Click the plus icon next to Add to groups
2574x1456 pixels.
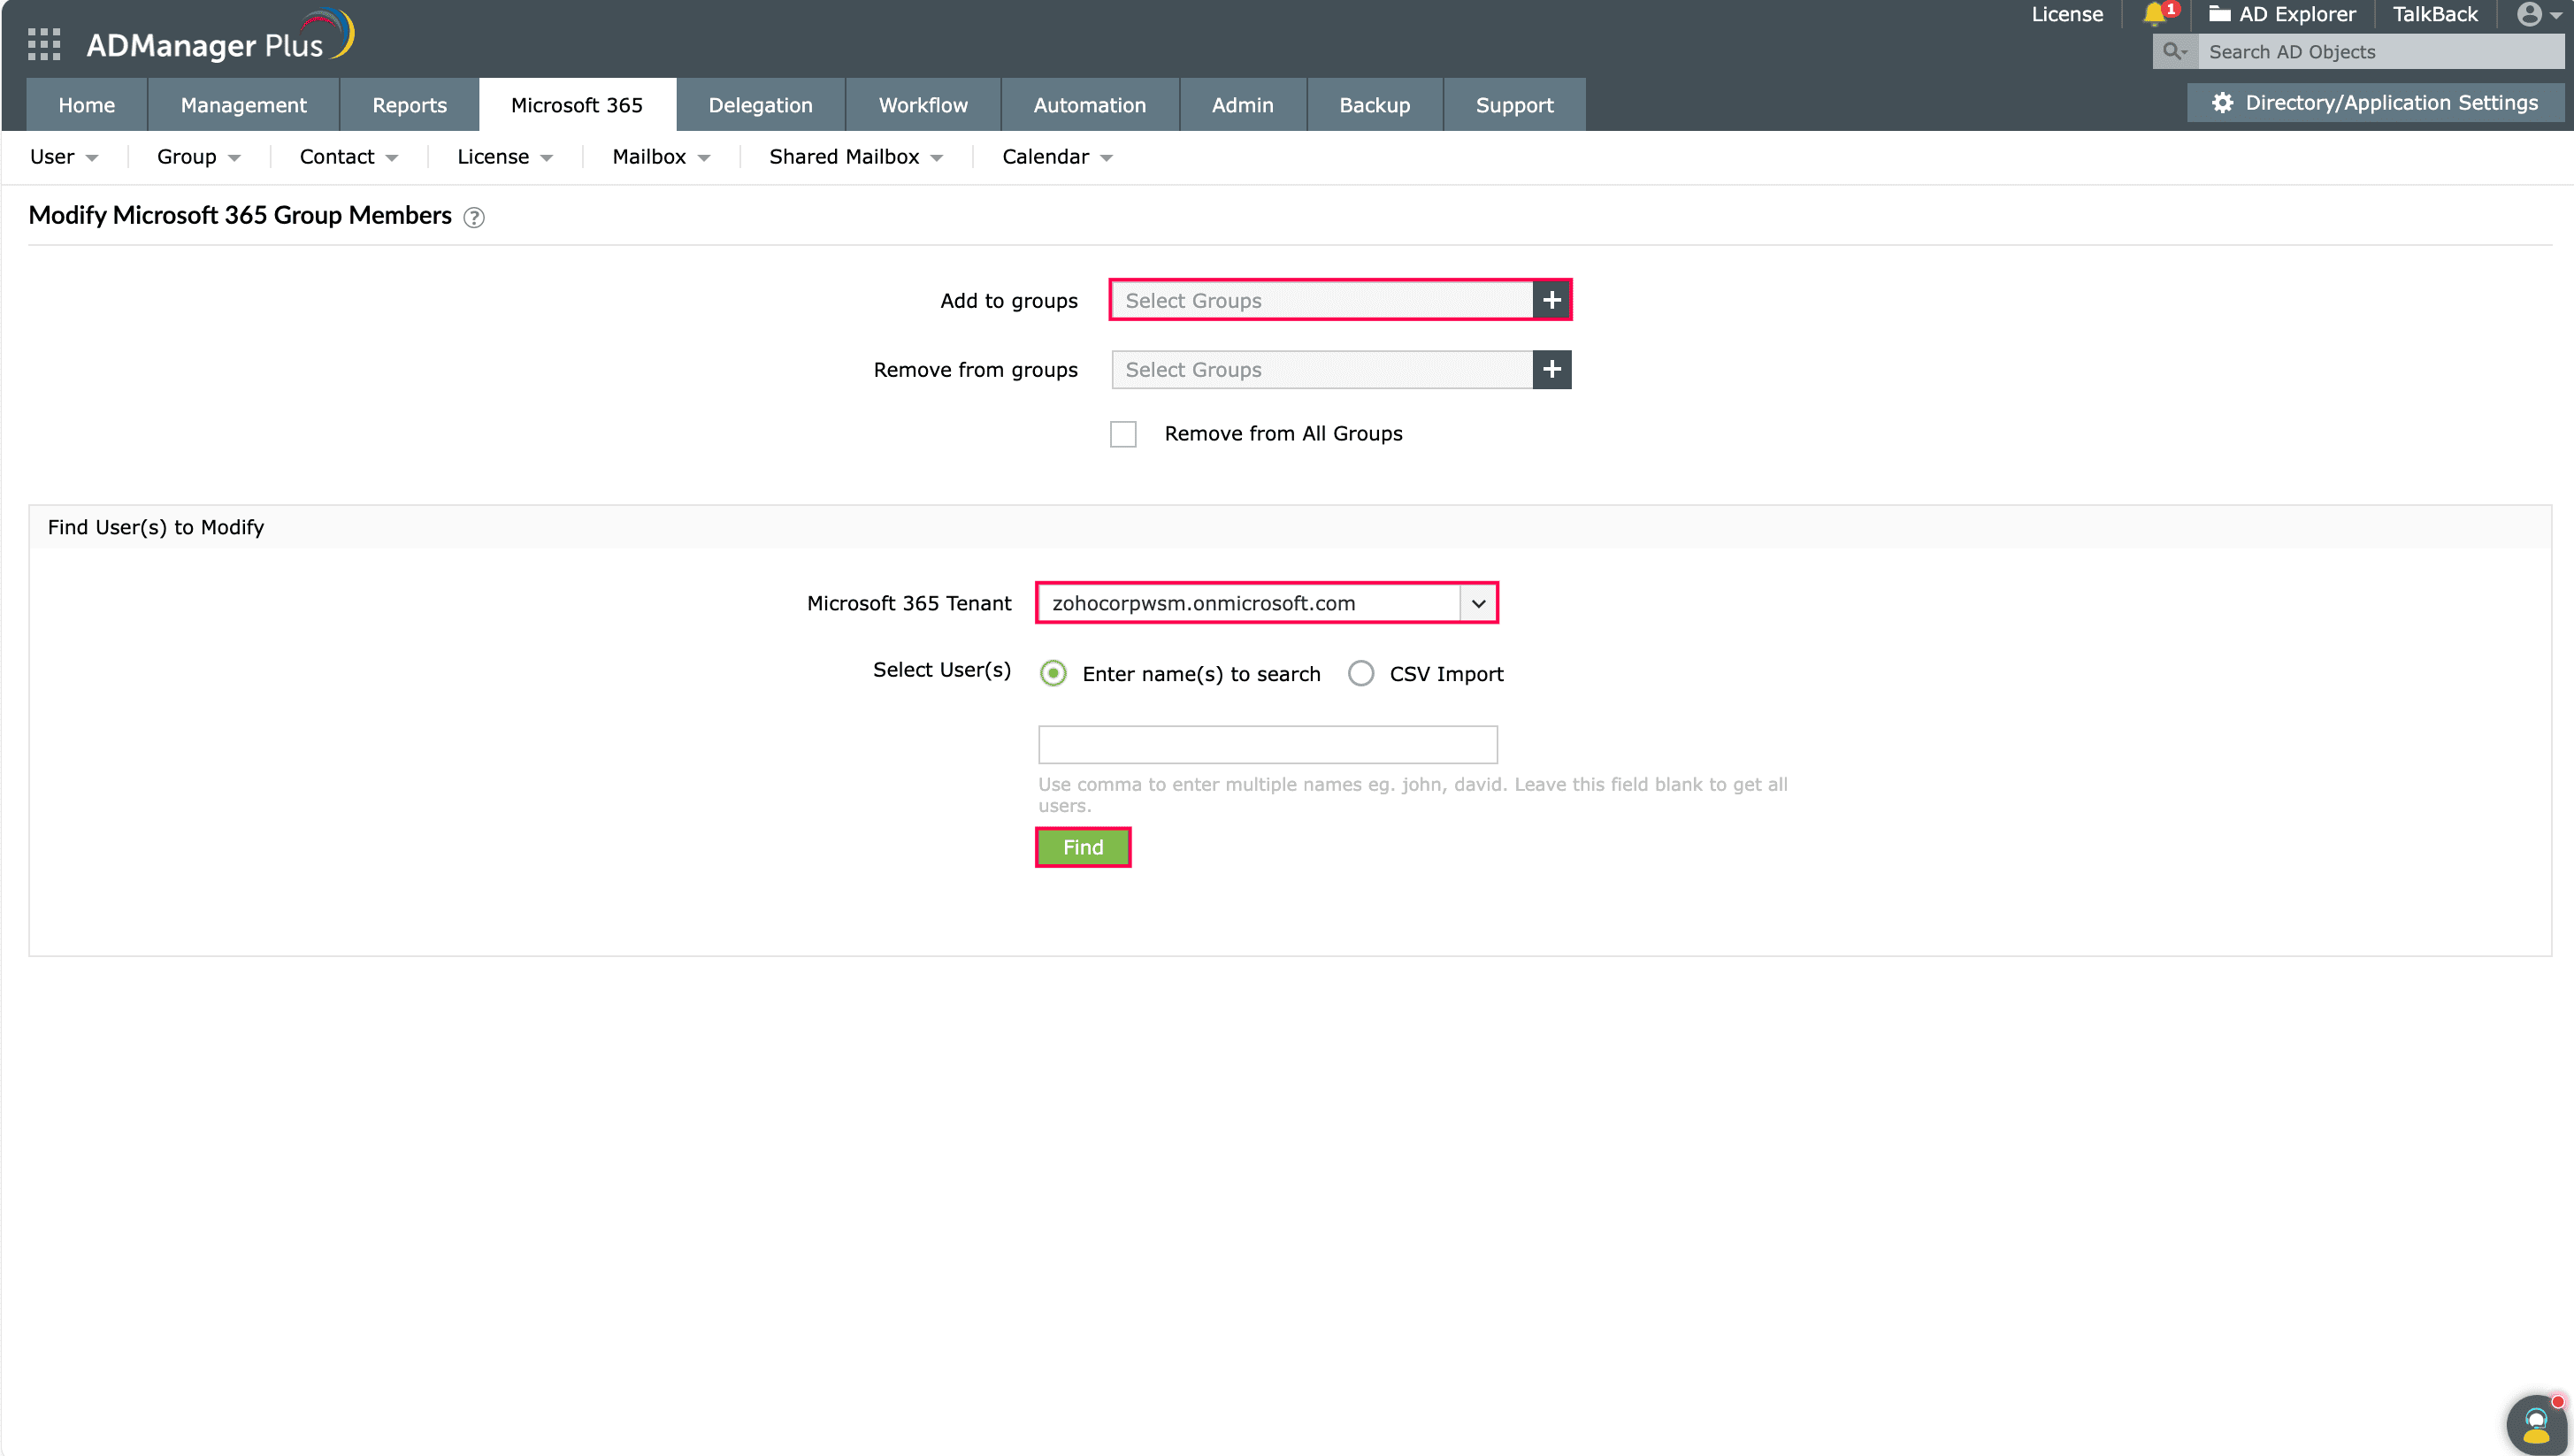[x=1551, y=299]
